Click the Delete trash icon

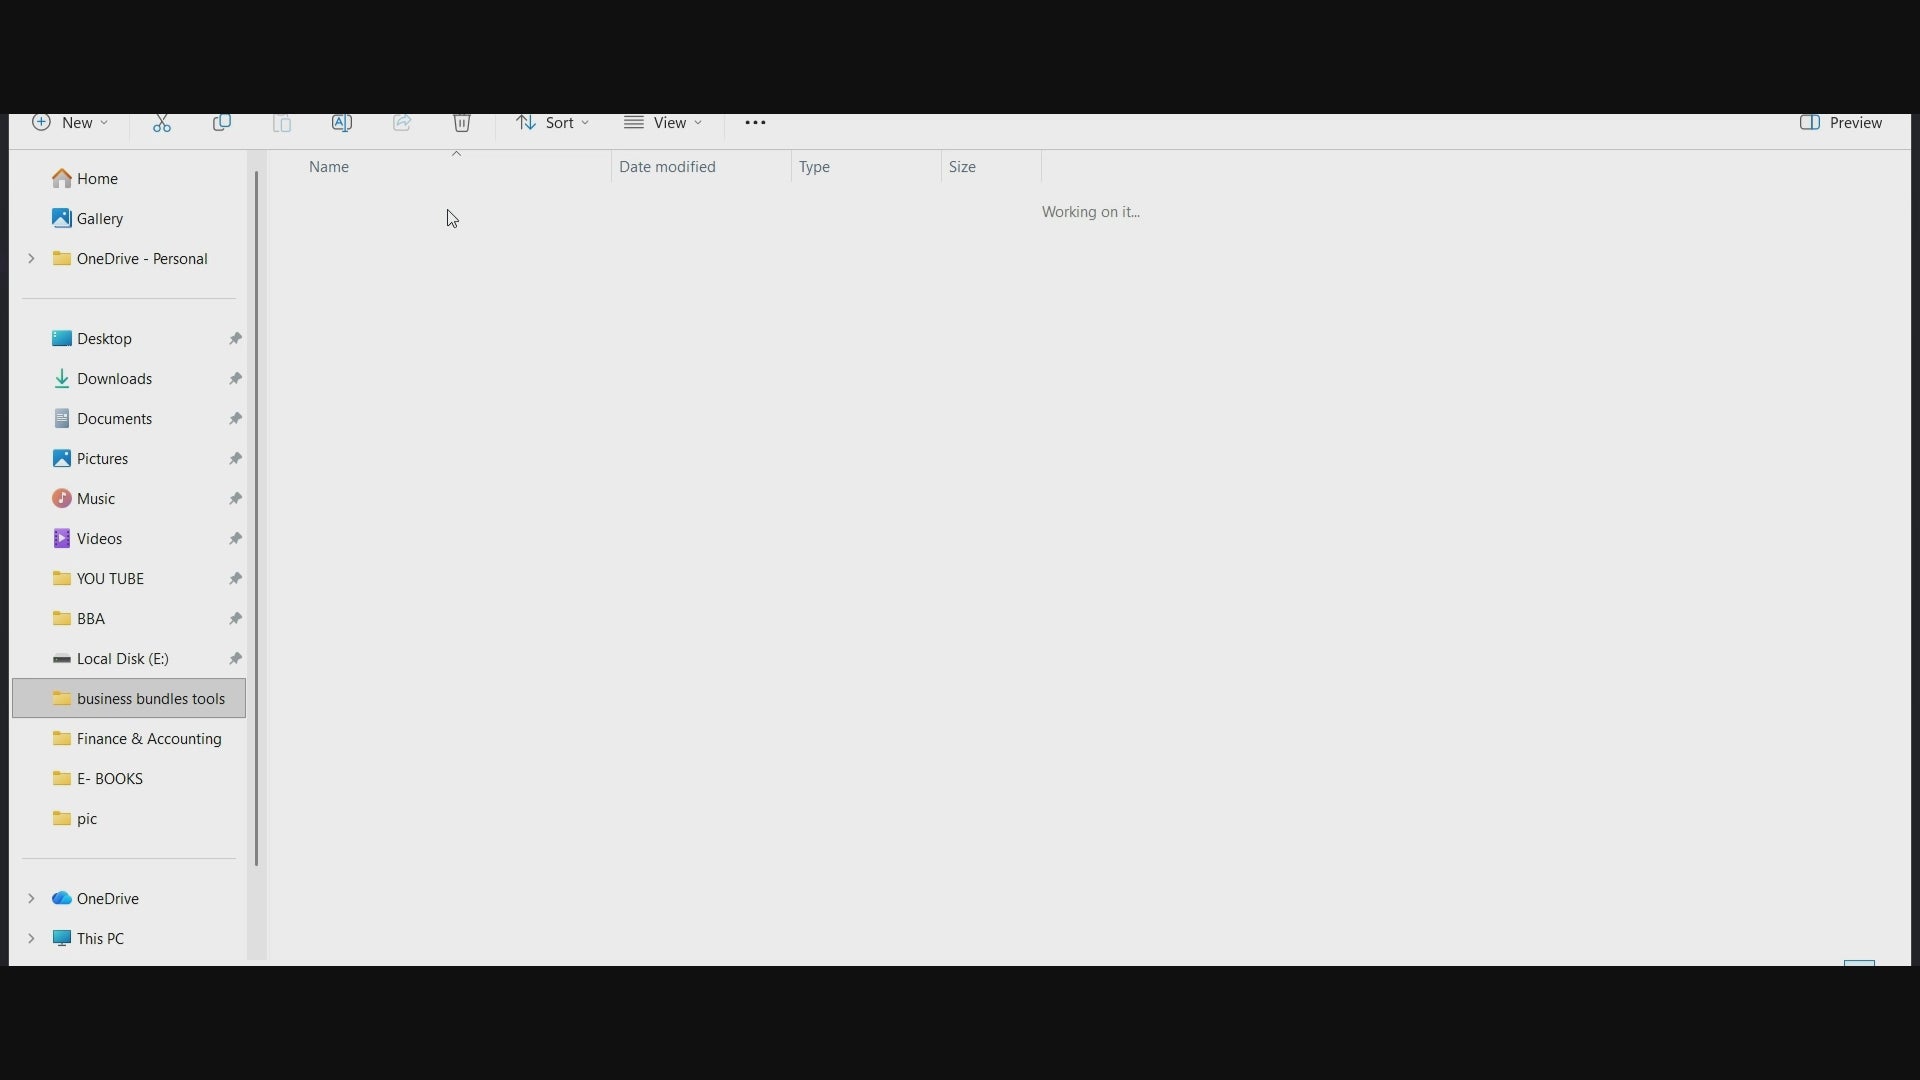pyautogui.click(x=462, y=123)
